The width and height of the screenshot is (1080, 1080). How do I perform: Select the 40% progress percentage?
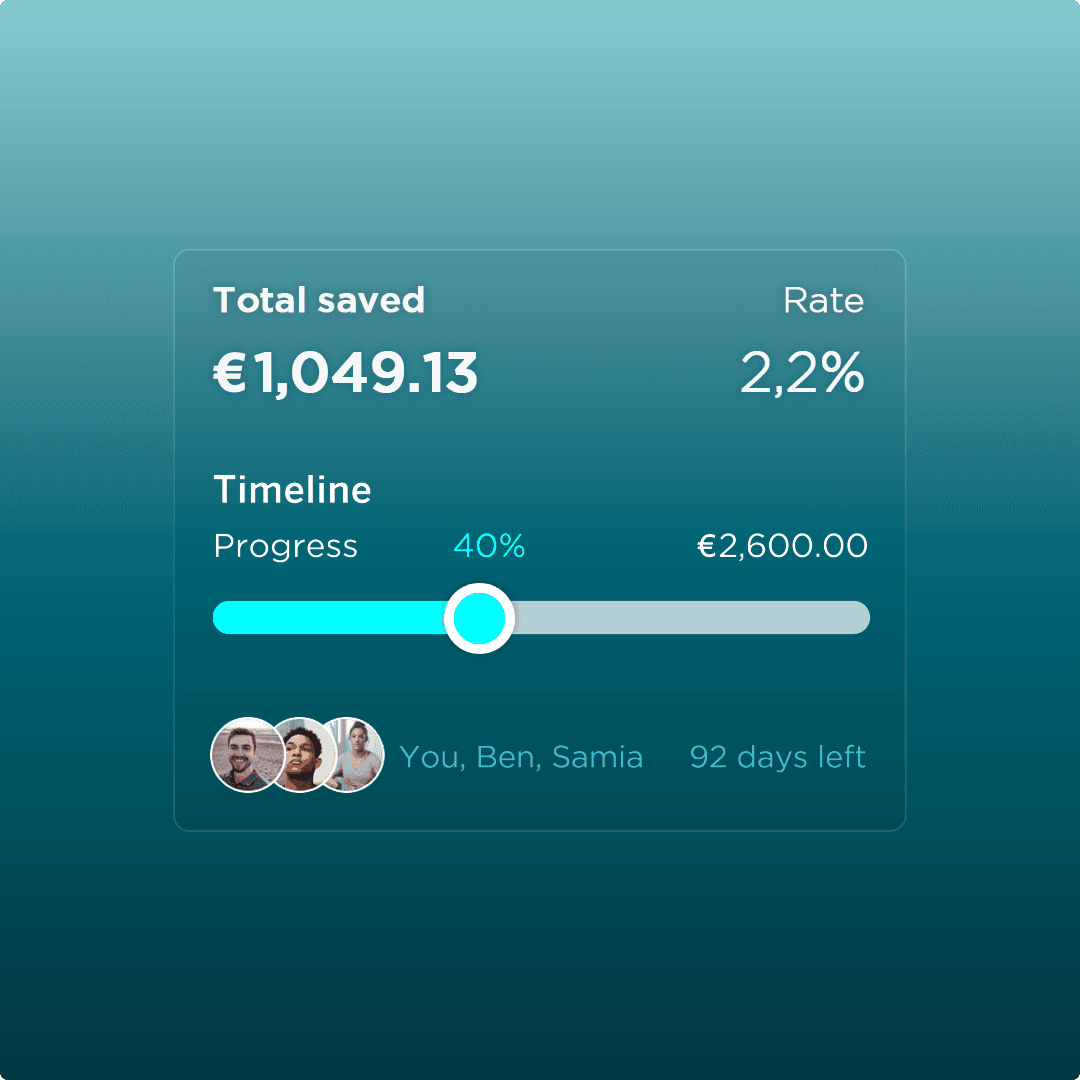click(x=489, y=546)
